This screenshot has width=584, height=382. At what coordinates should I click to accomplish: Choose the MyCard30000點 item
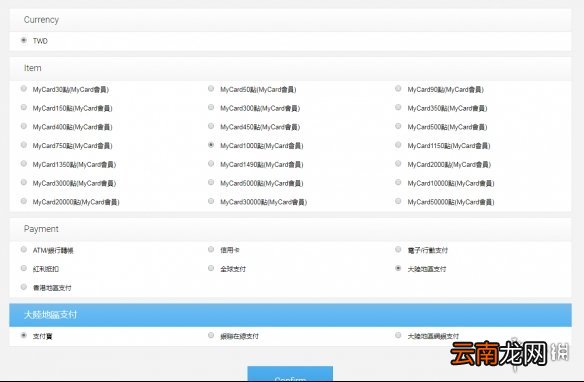211,201
